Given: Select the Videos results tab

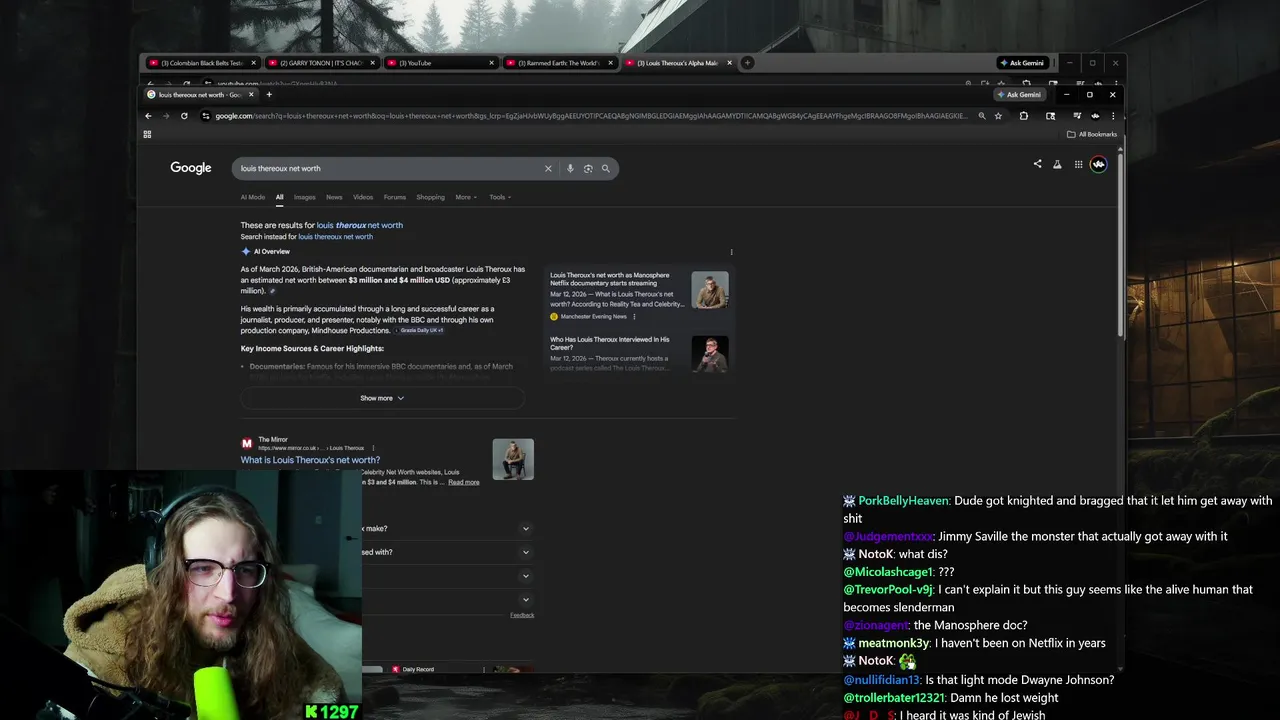Looking at the screenshot, I should (363, 197).
